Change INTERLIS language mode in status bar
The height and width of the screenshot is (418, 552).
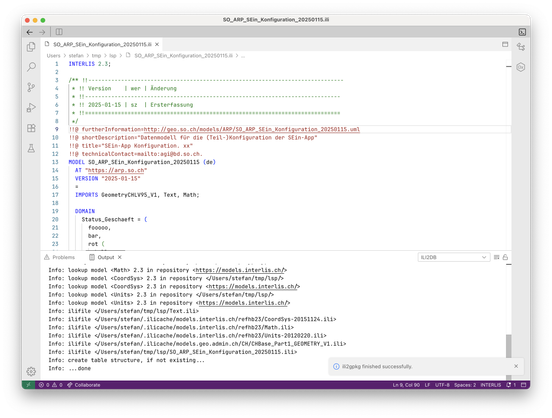490,385
